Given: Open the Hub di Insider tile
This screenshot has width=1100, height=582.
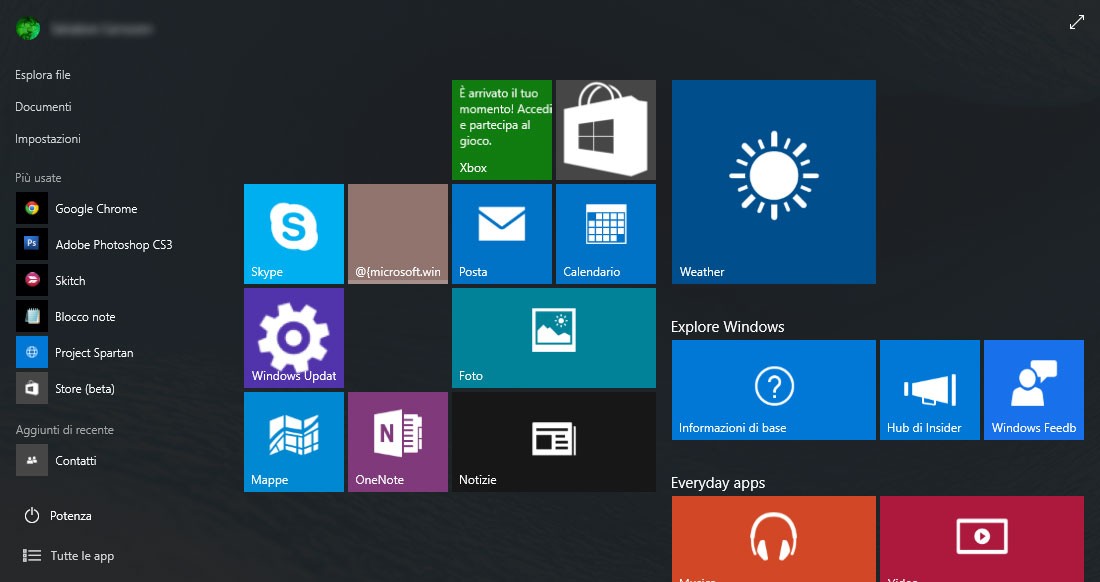Looking at the screenshot, I should coord(930,390).
